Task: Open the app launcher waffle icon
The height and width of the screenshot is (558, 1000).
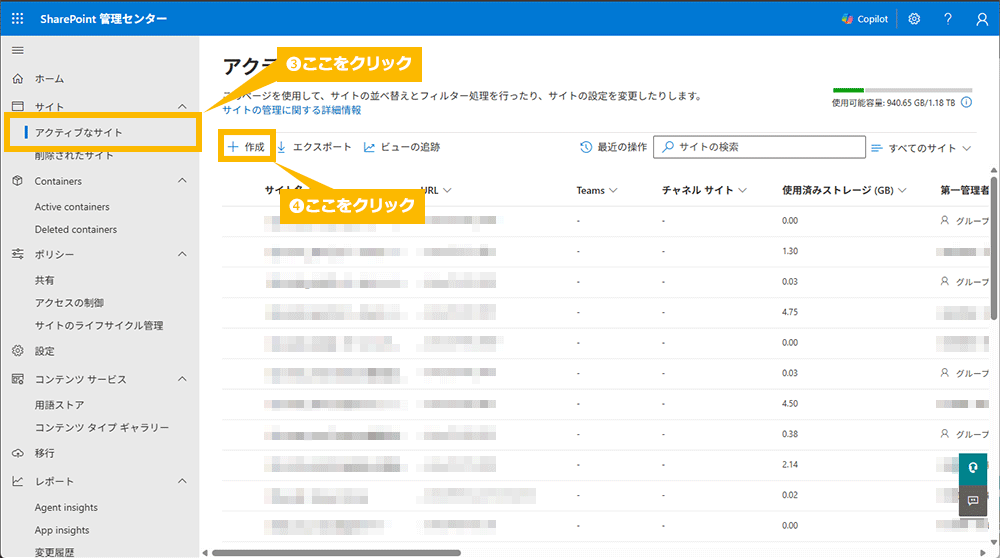Action: [17, 18]
